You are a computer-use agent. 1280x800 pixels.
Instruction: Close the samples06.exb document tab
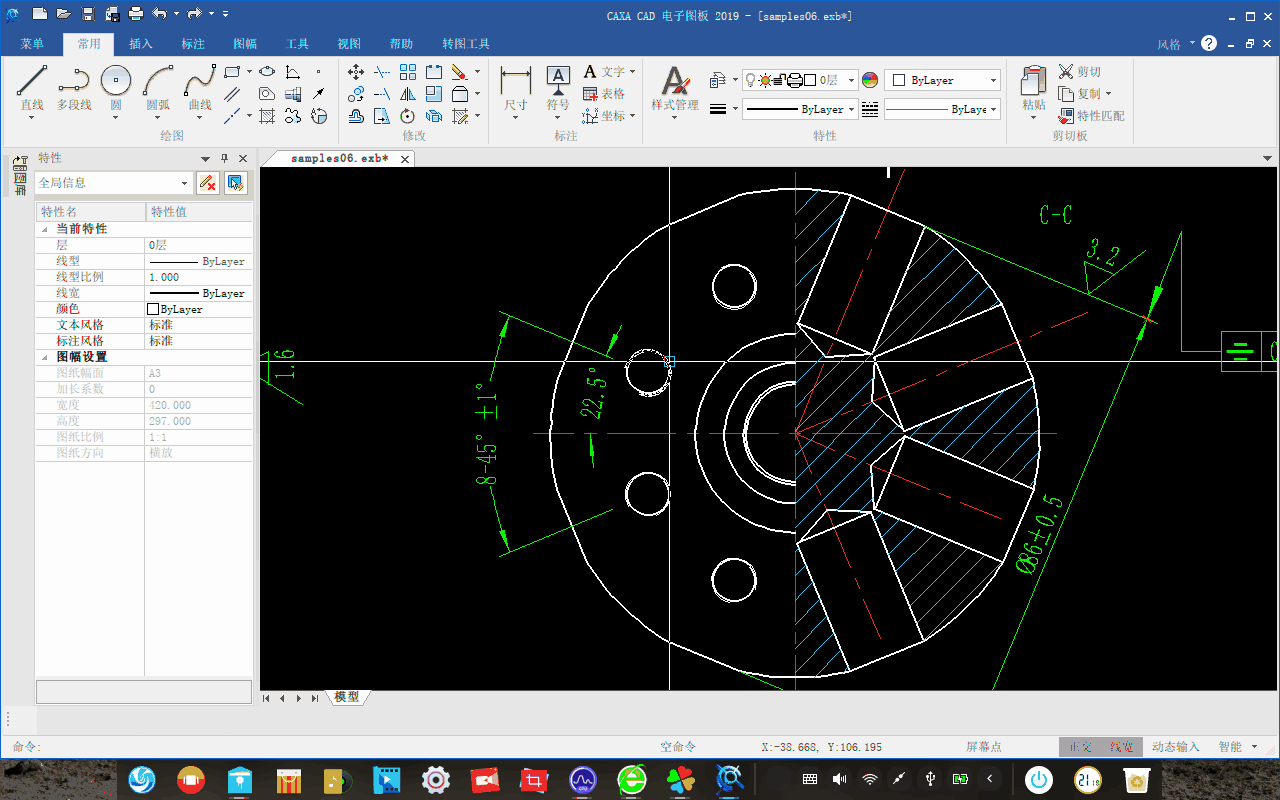405,159
